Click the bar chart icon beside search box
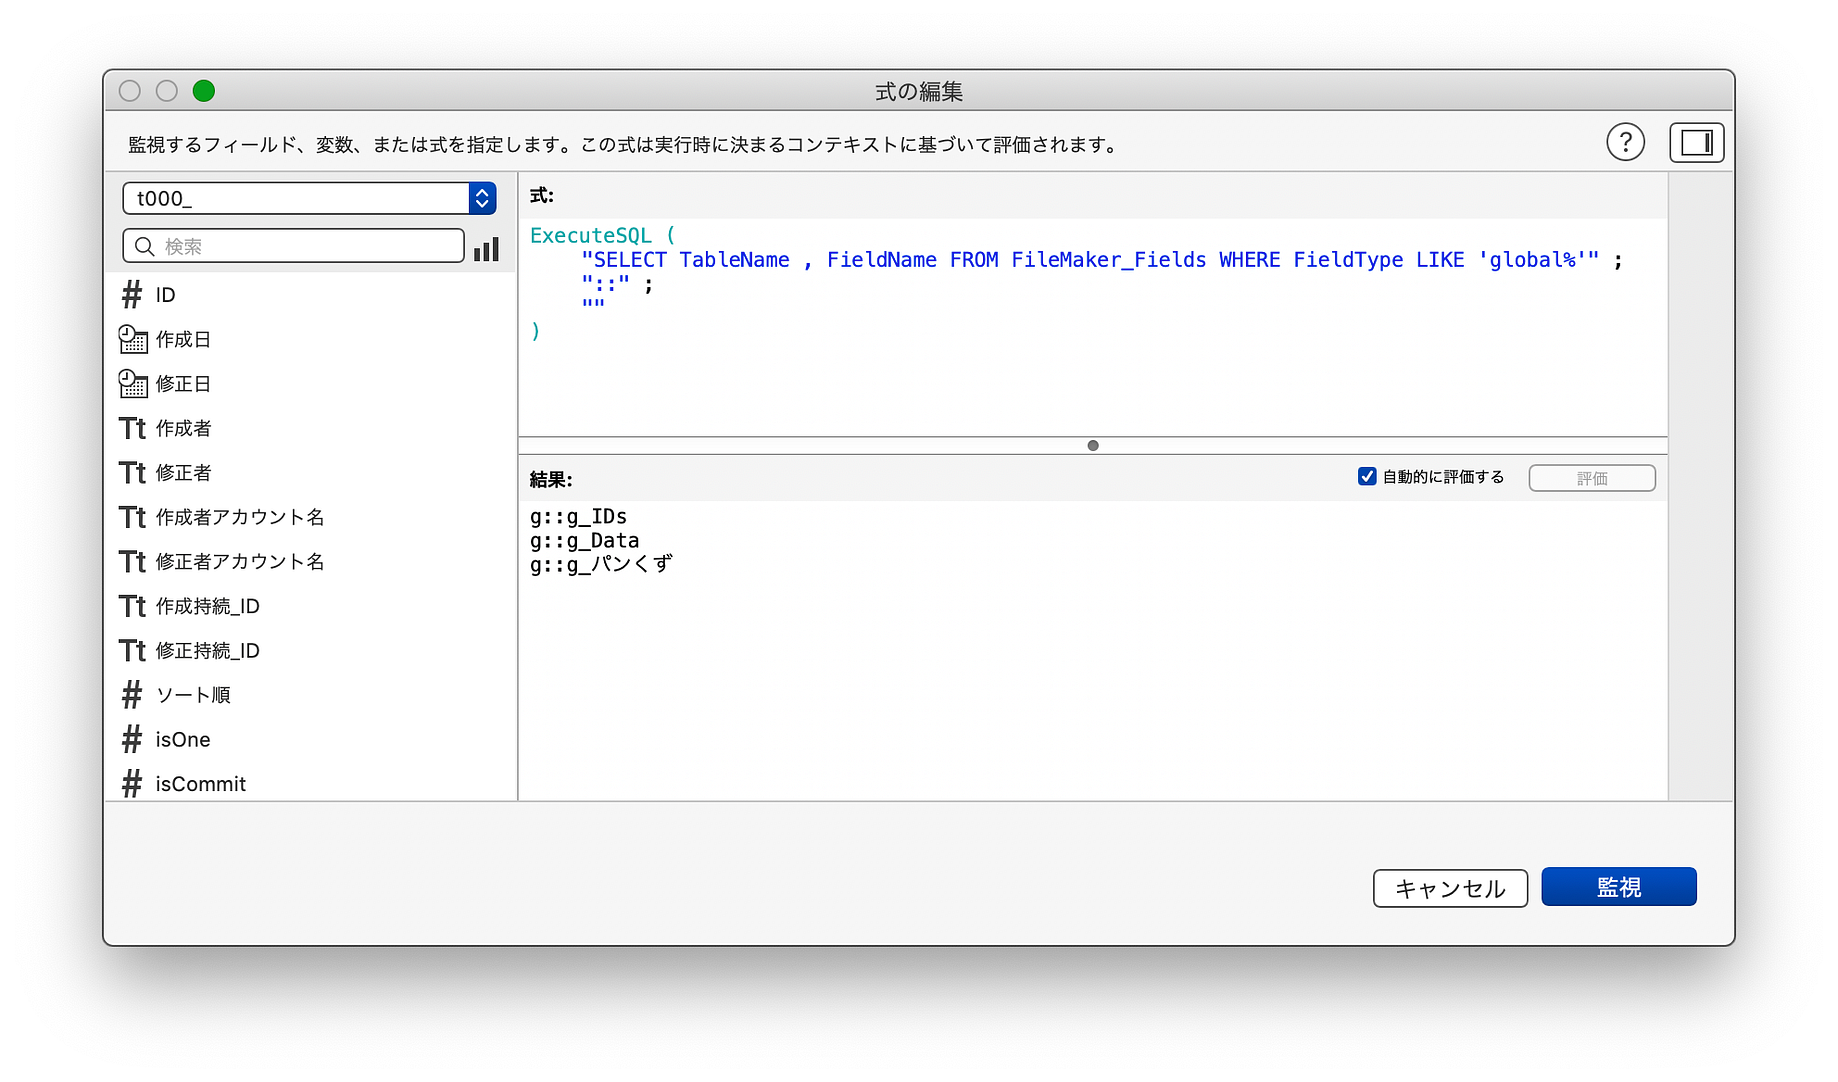This screenshot has height=1082, width=1838. [486, 249]
